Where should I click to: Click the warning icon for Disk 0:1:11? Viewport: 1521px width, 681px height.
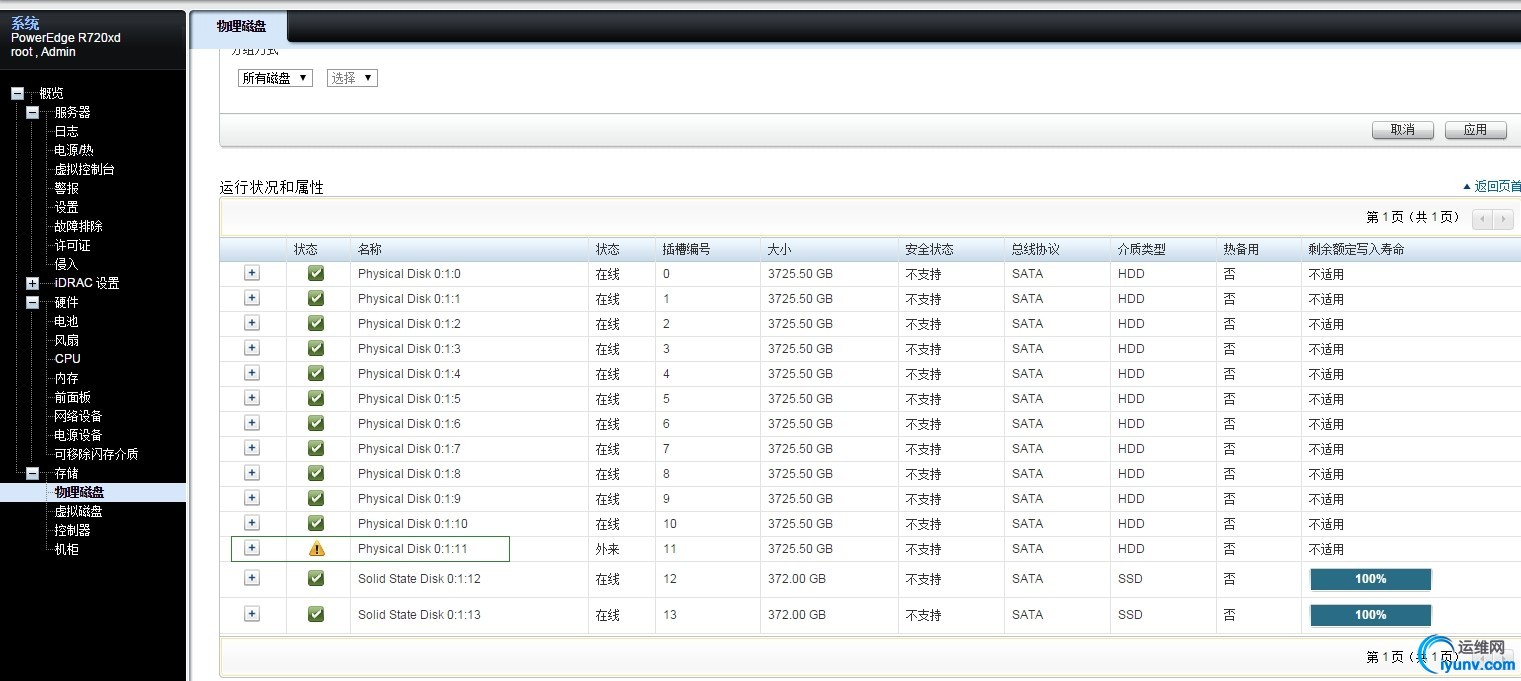click(317, 548)
